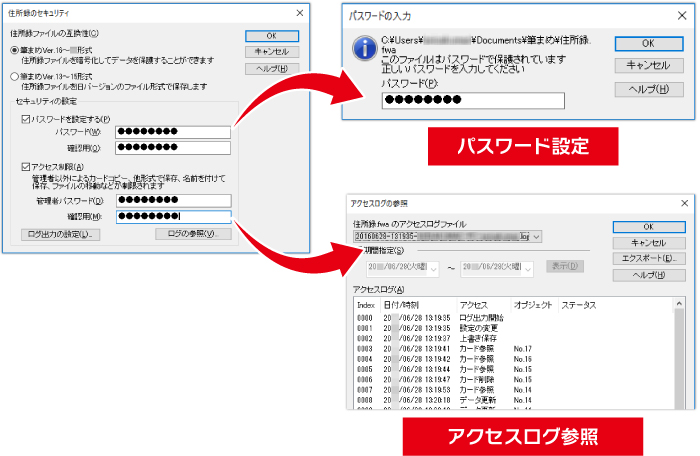The height and width of the screenshot is (456, 700).
Task: Click the 管理者パスワード input field
Action: coord(173,200)
